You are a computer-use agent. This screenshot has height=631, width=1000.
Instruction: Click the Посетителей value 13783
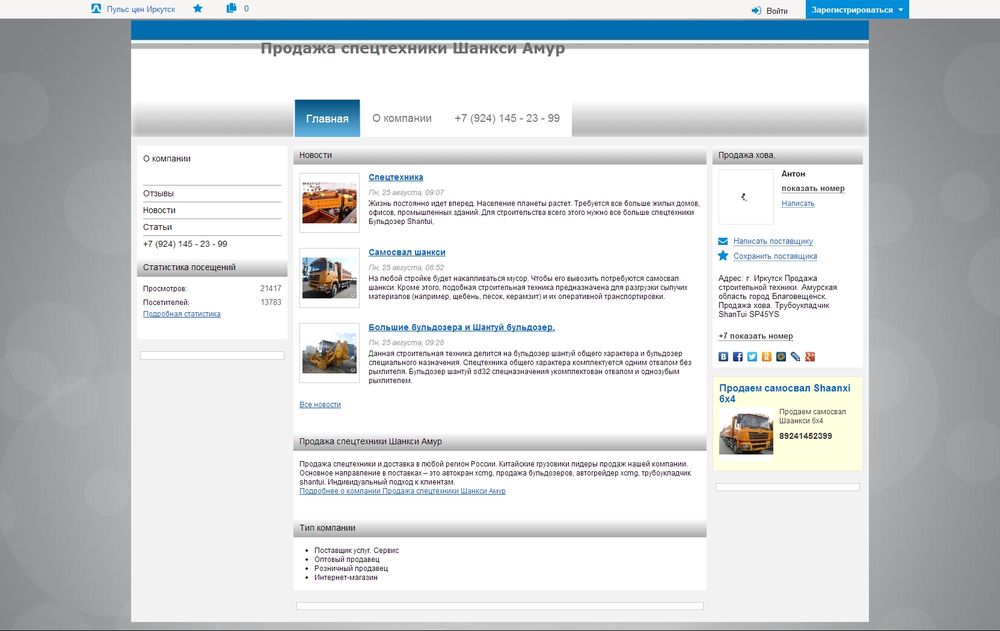pos(270,302)
